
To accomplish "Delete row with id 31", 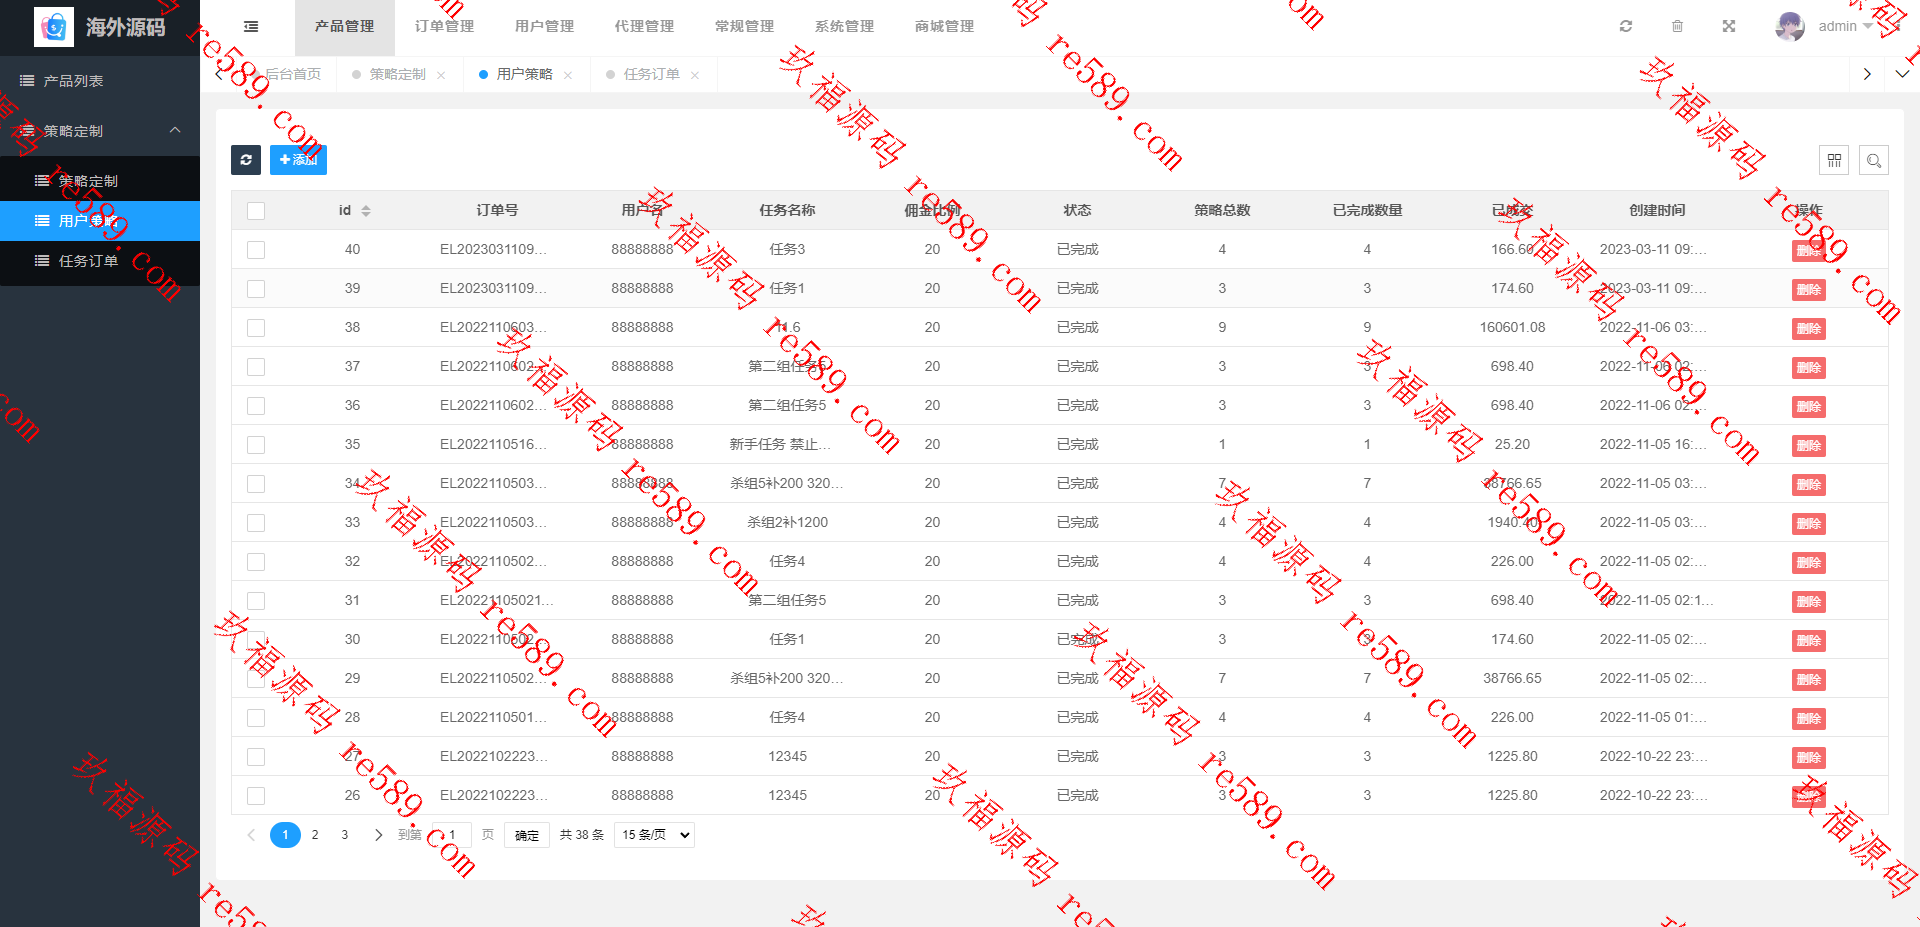I will pos(1808,602).
